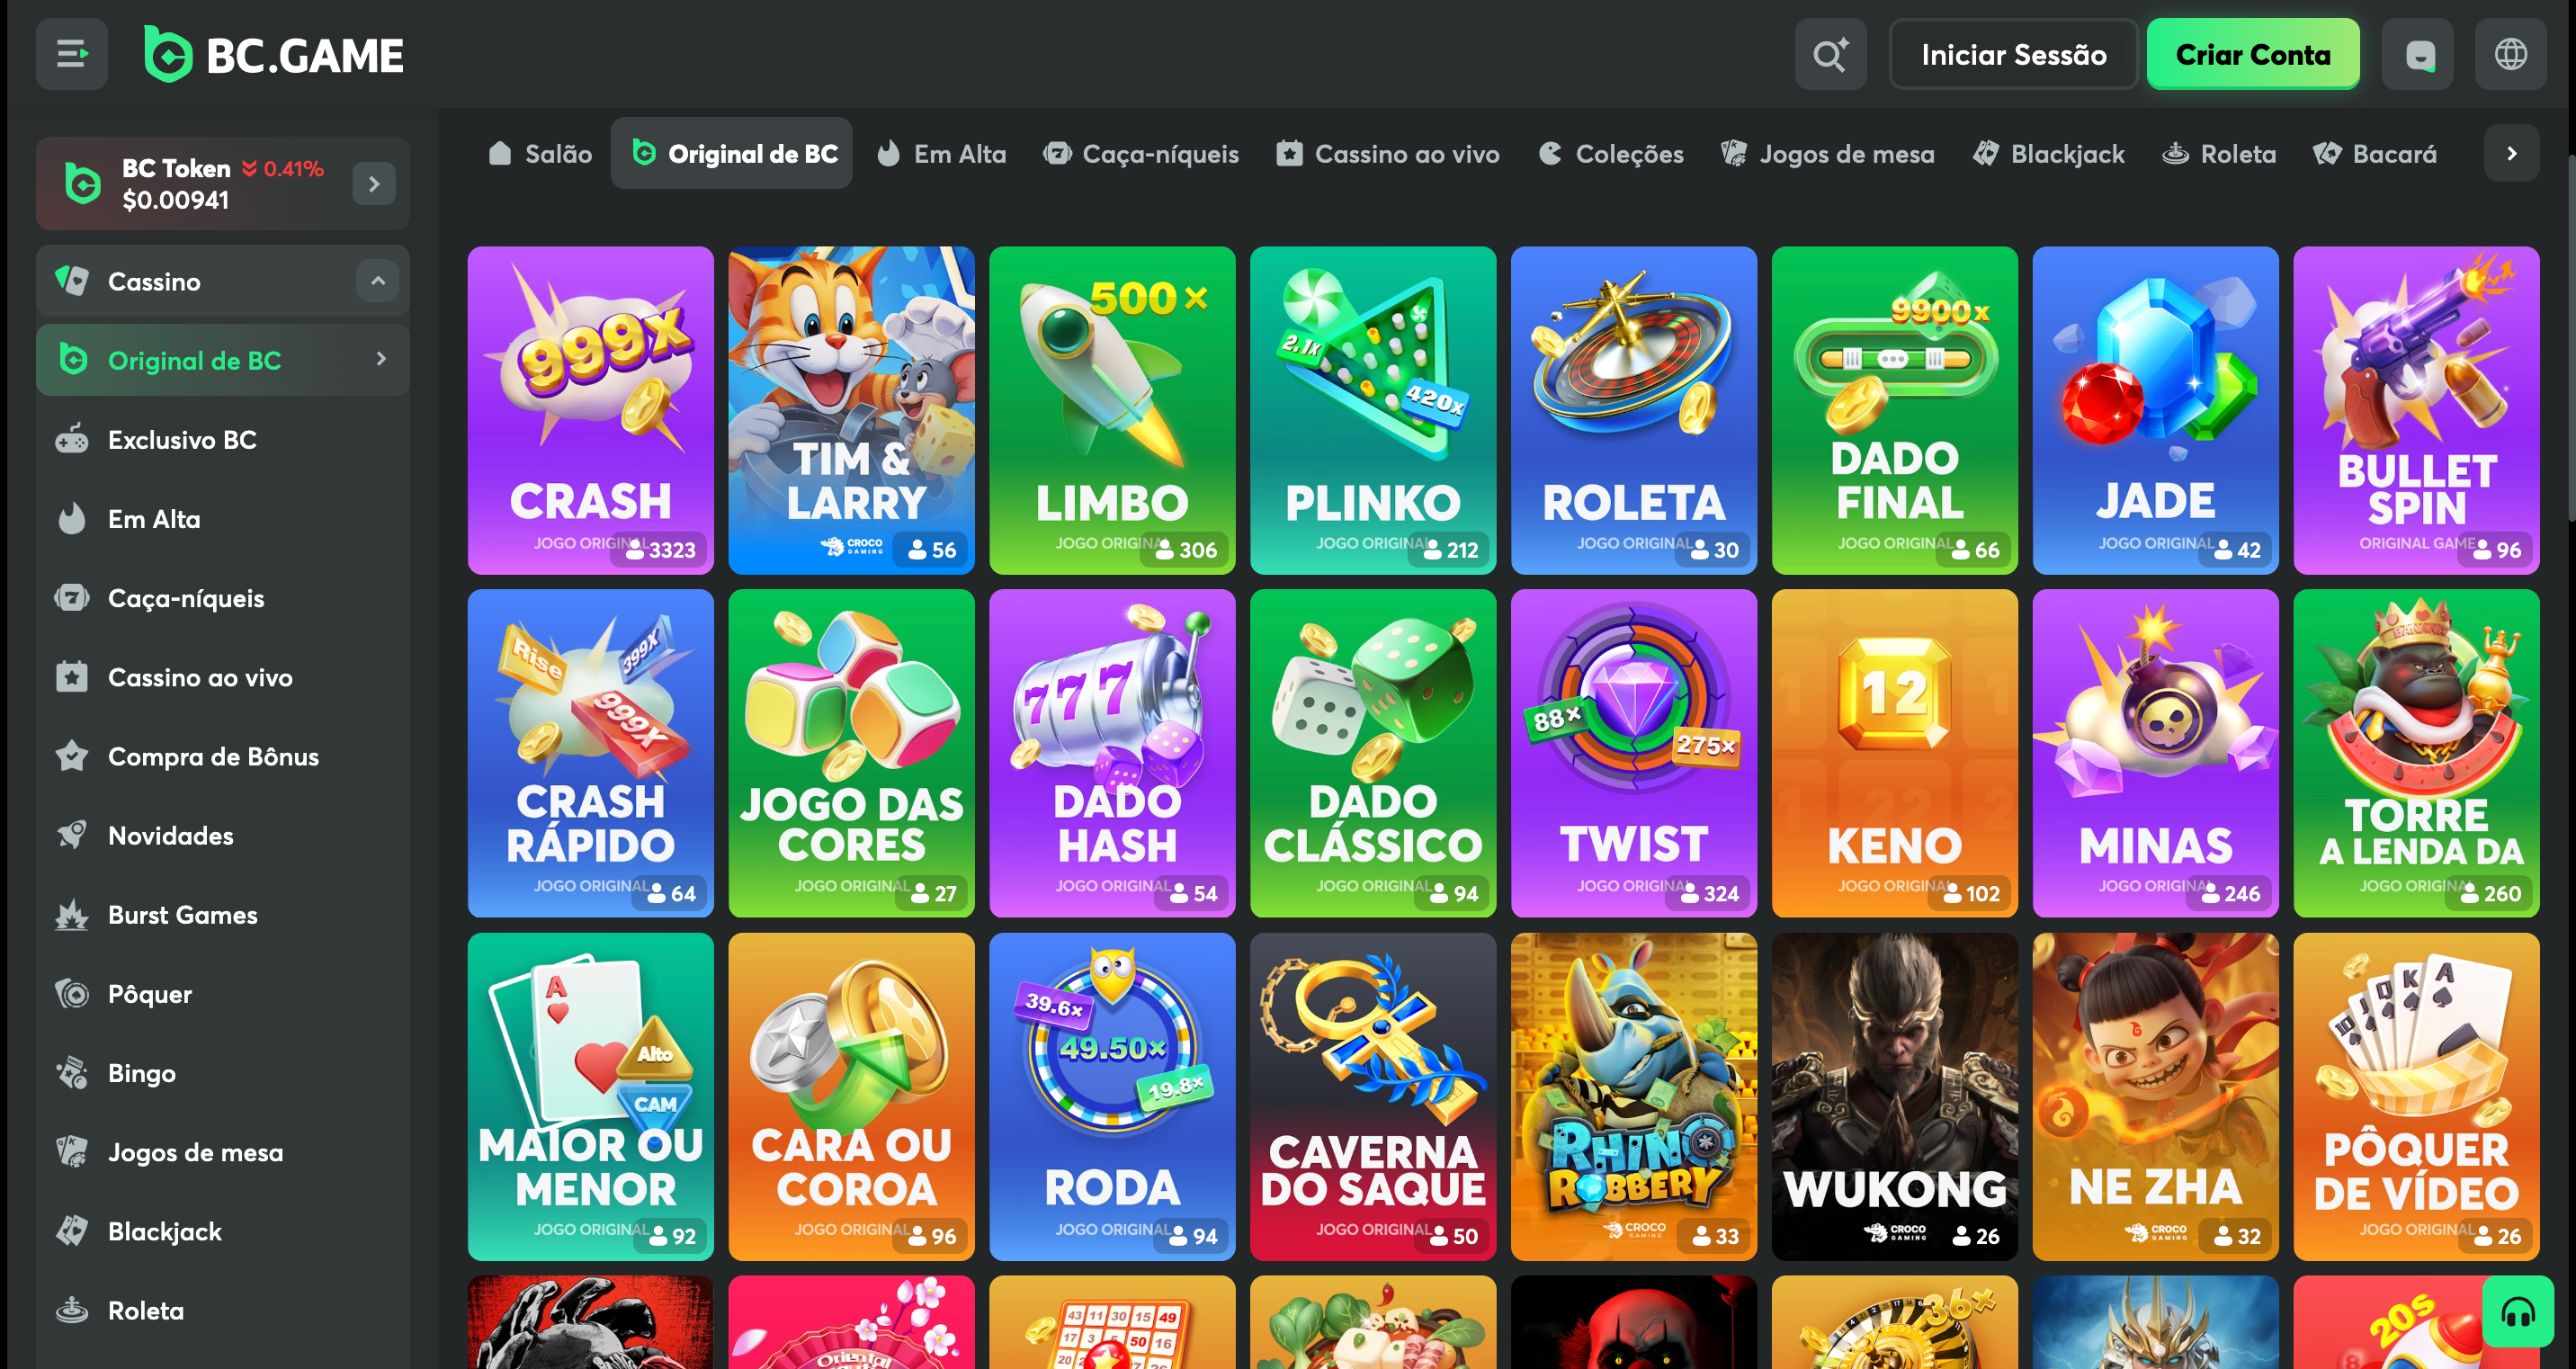Click the Roleta icon in top tab bar

pyautogui.click(x=2175, y=153)
